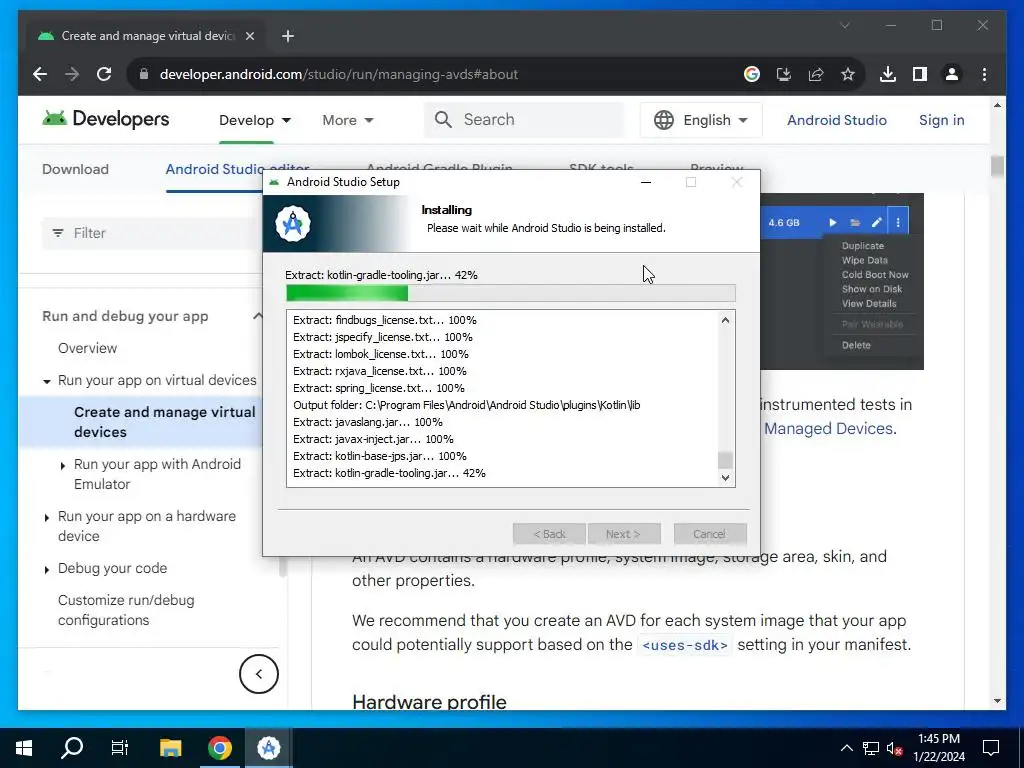Click 'Extract: lombok_license.txt' log line

(x=381, y=354)
